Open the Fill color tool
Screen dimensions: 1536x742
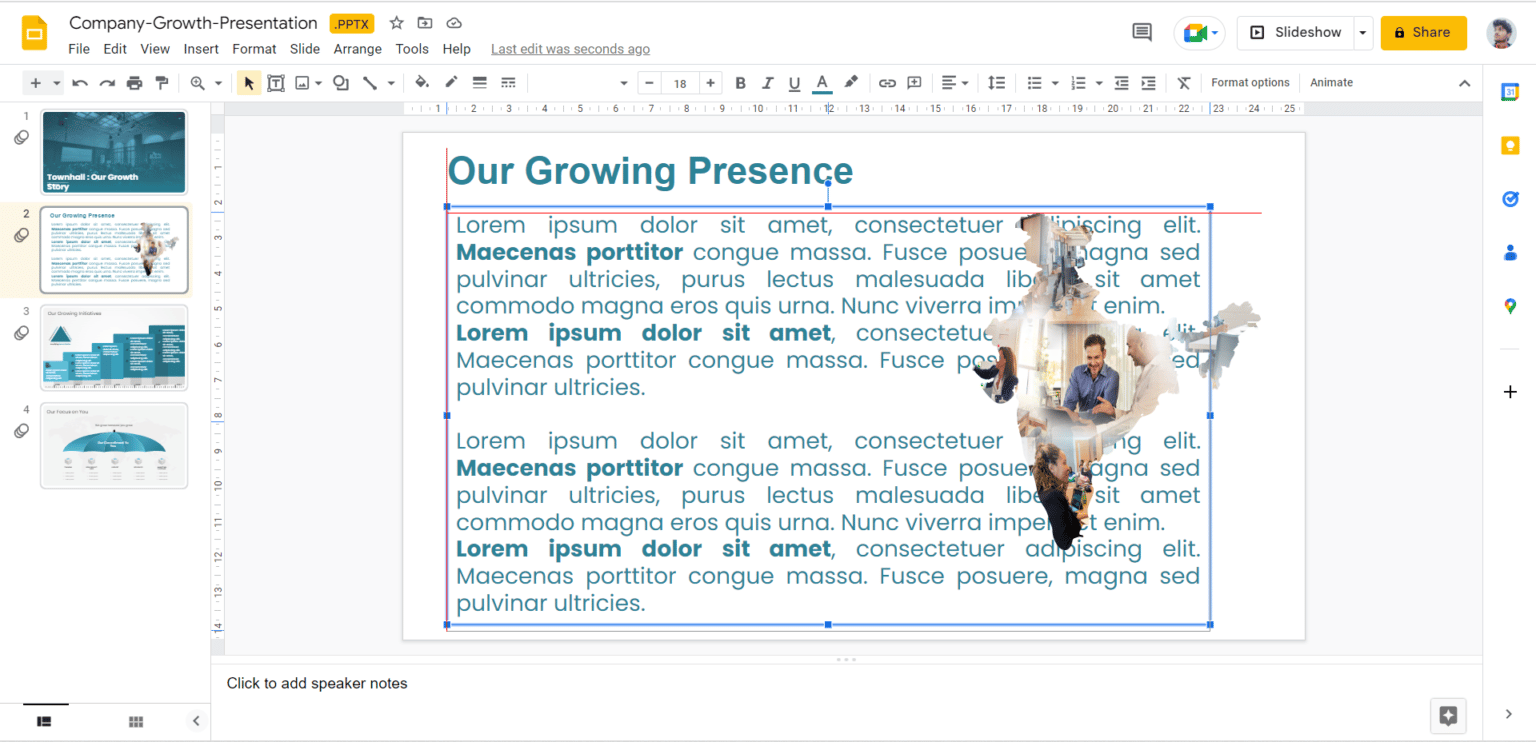coord(421,82)
